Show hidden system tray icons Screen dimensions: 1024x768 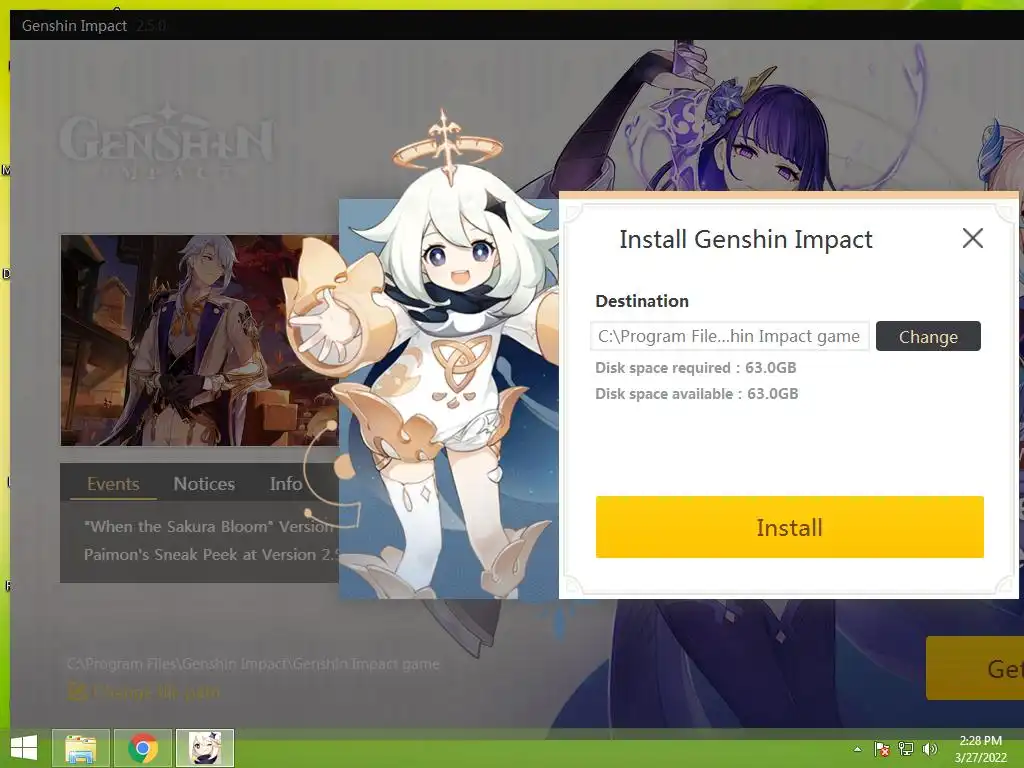(857, 749)
